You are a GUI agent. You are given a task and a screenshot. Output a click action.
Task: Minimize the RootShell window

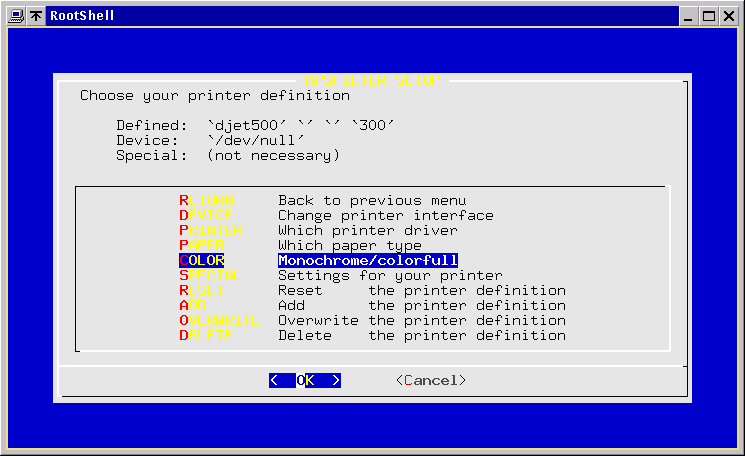click(689, 16)
